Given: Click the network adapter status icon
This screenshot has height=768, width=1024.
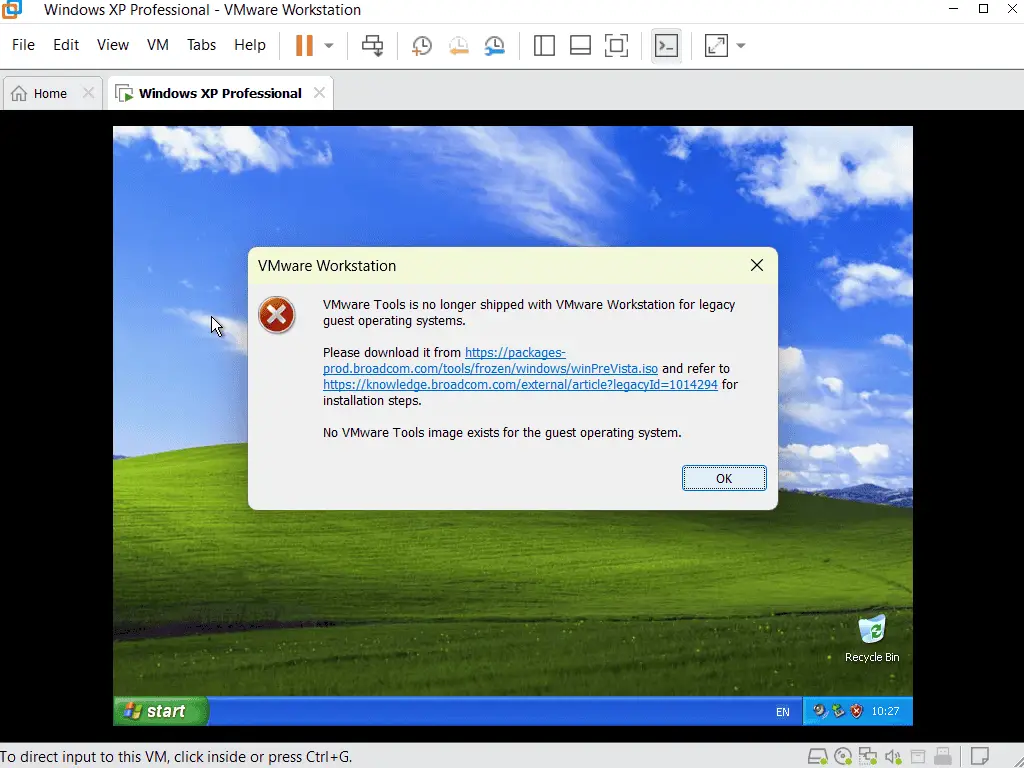Looking at the screenshot, I should (867, 756).
